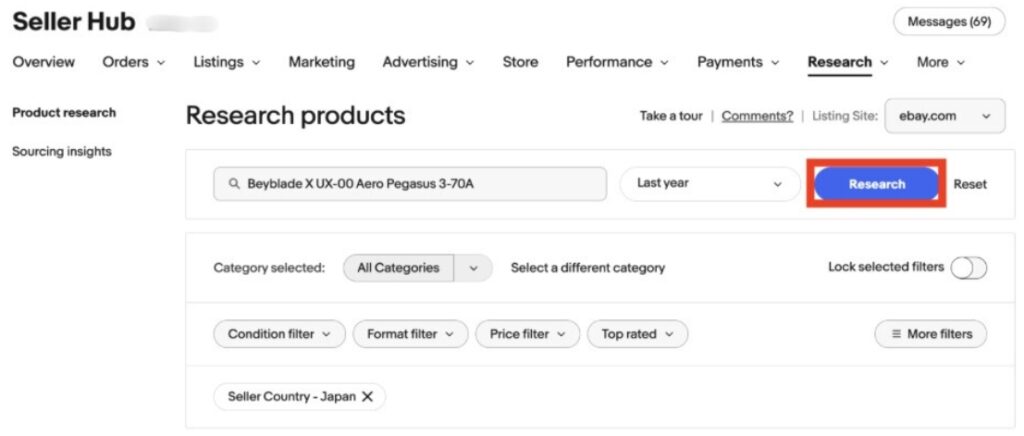Open the Top rated filter
1024x436 pixels.
pos(637,334)
